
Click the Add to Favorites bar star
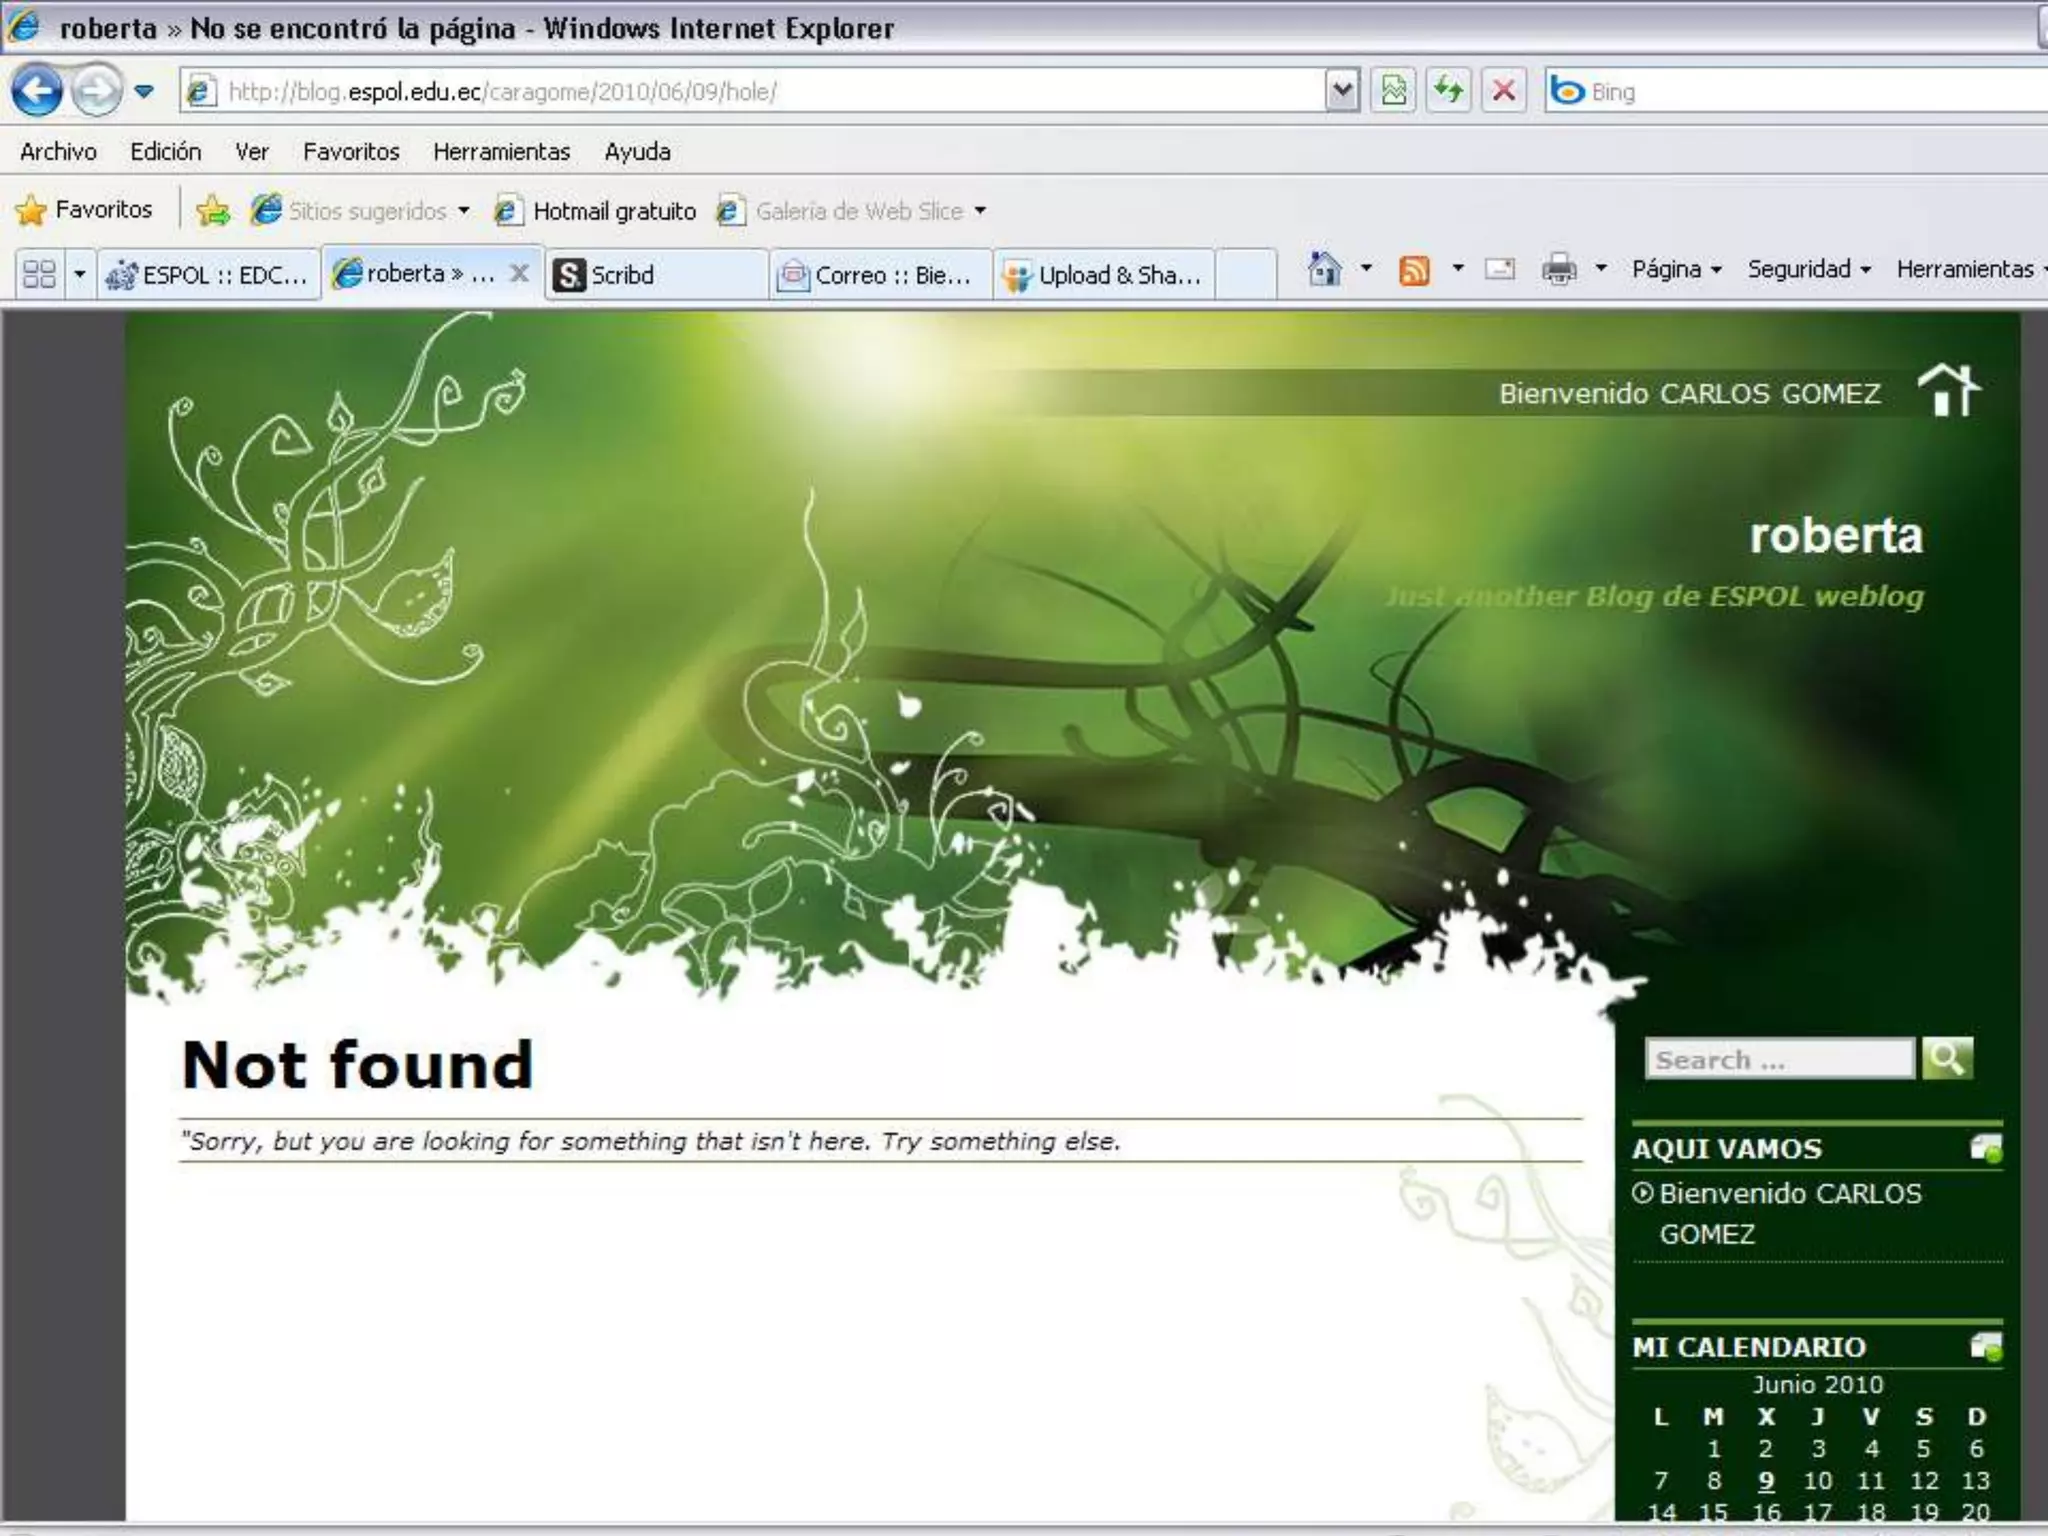(x=213, y=210)
